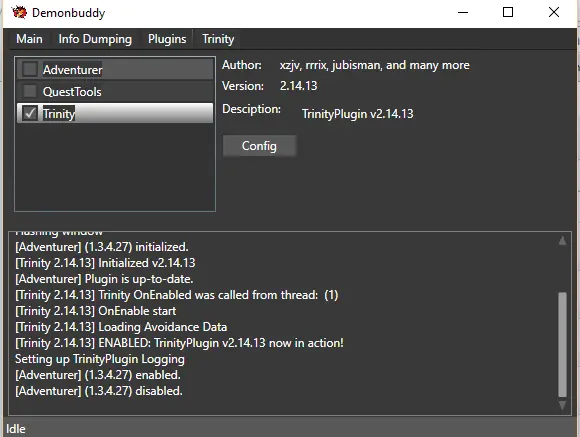Click log line 'Initialized v2.14.13'
This screenshot has height=437, width=580.
[105, 263]
